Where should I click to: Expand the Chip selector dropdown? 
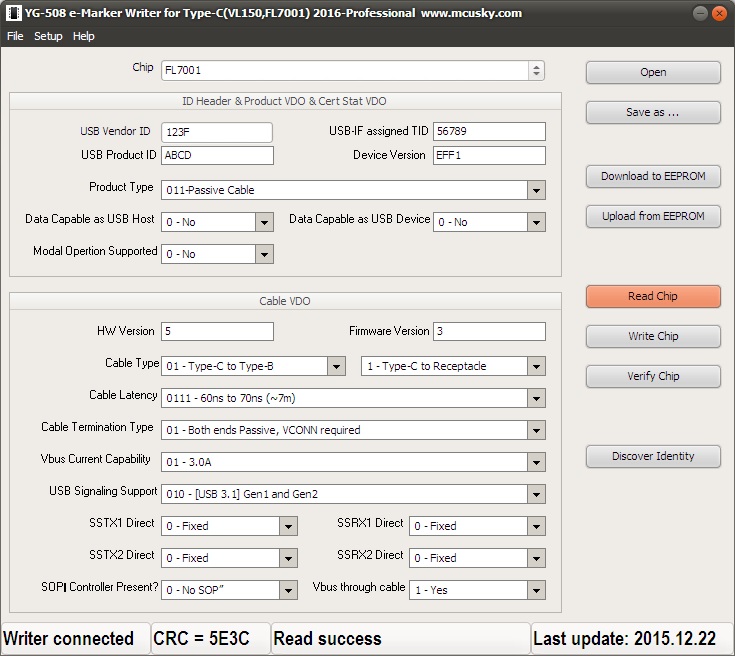(537, 70)
